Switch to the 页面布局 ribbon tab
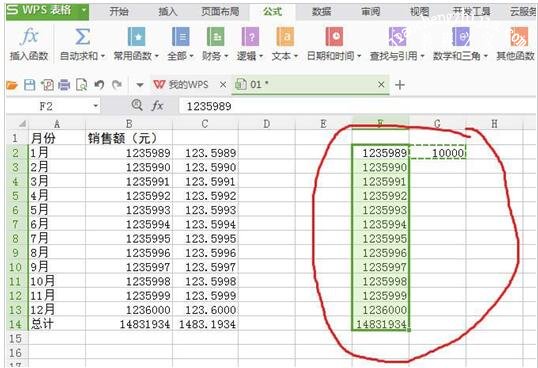Viewport: 538px width, 368px height. [220, 12]
